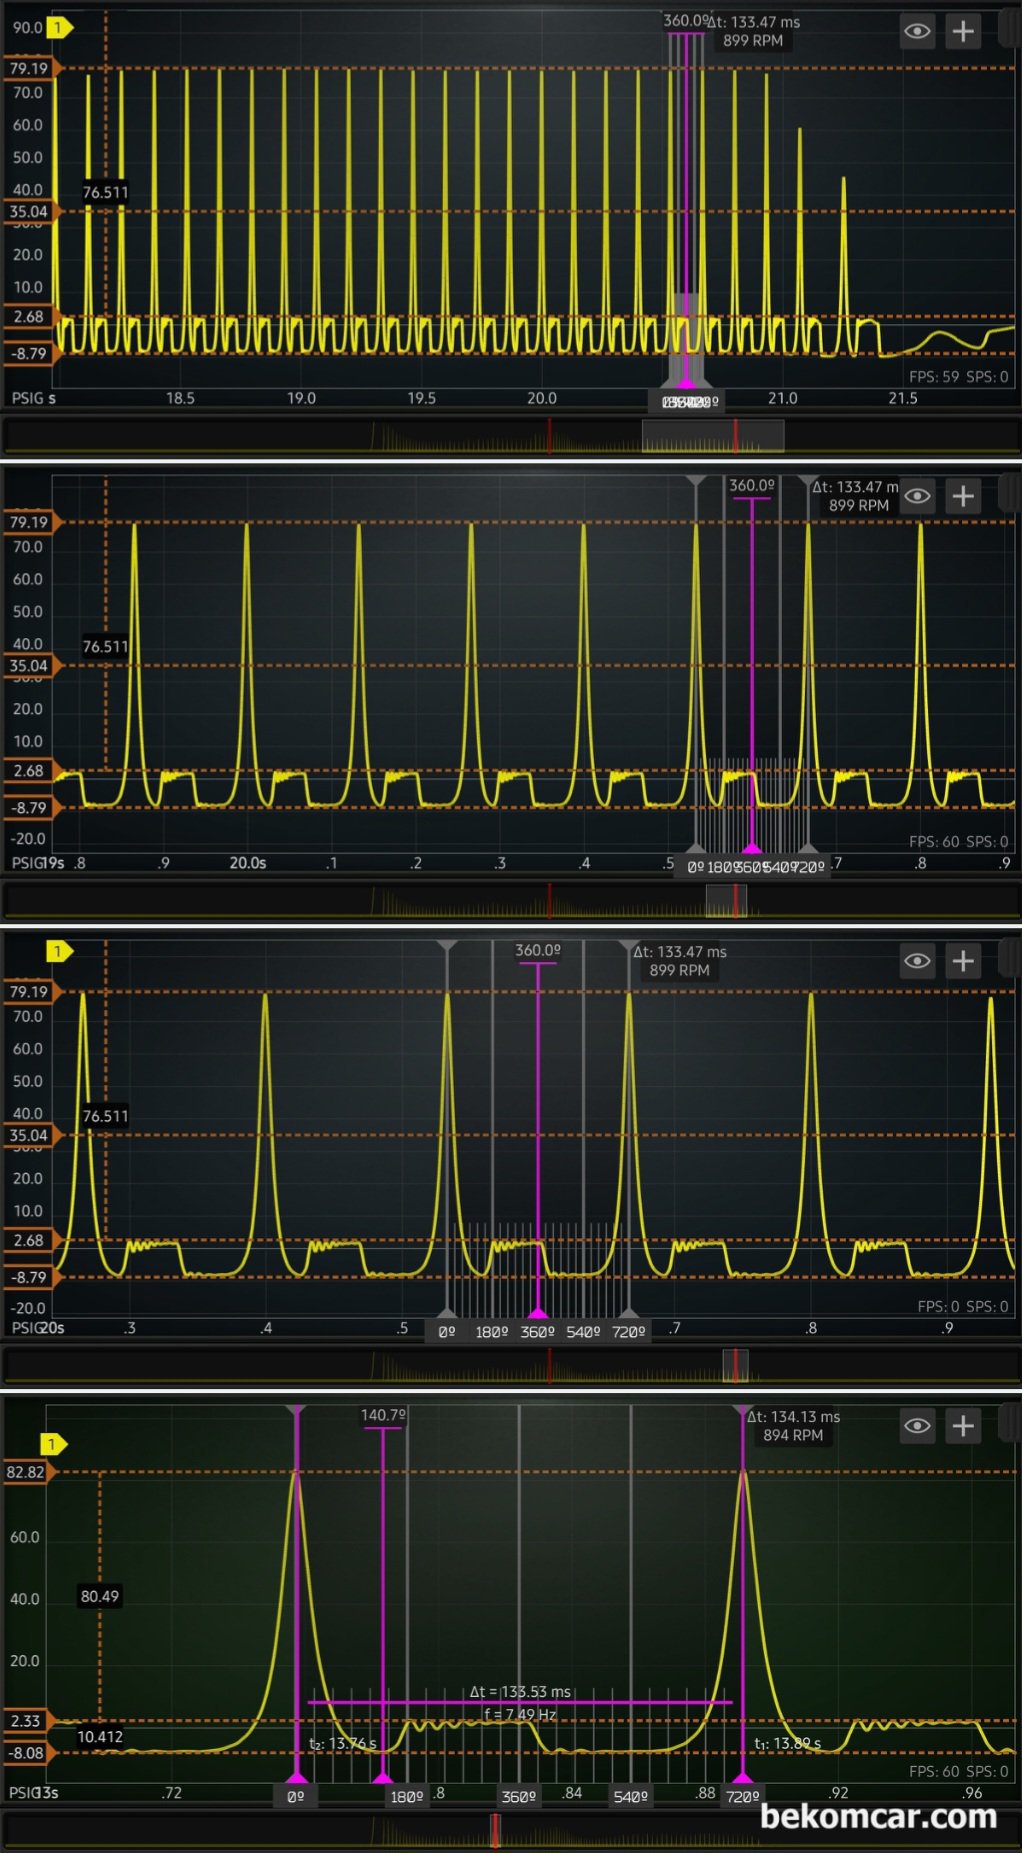Click the Δt = 133.53 ms measurement label
Image resolution: width=1022 pixels, height=1853 pixels.
pos(520,1692)
